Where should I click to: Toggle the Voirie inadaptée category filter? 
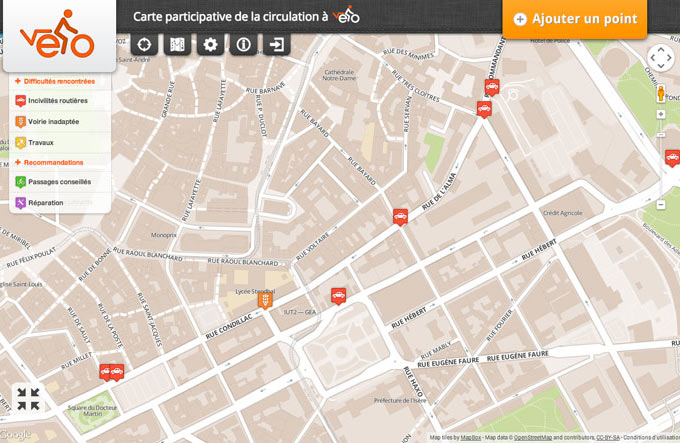54,121
